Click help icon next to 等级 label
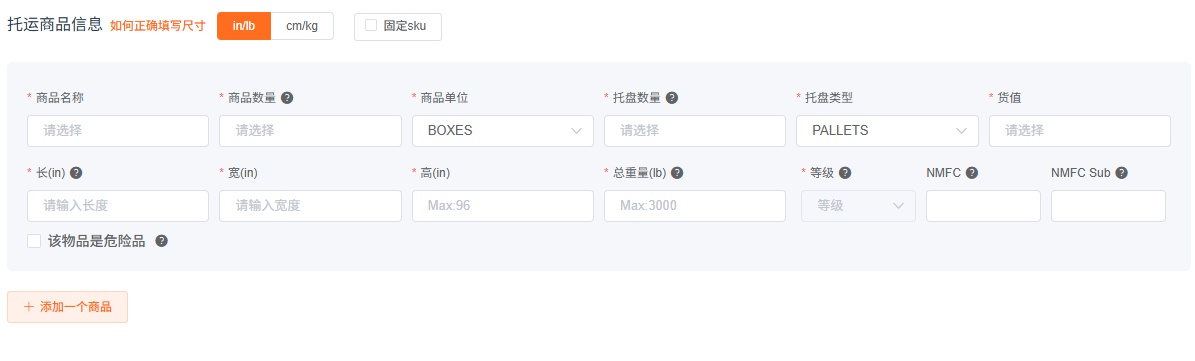The width and height of the screenshot is (1195, 361). tap(845, 173)
